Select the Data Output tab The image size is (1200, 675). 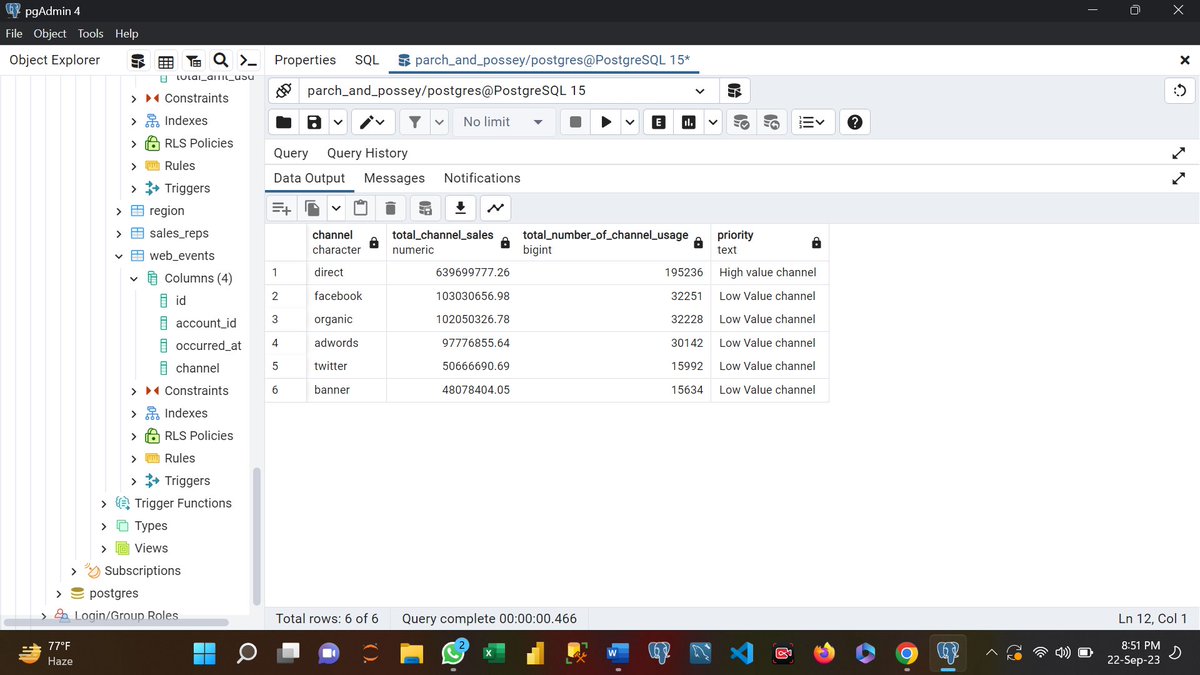309,178
